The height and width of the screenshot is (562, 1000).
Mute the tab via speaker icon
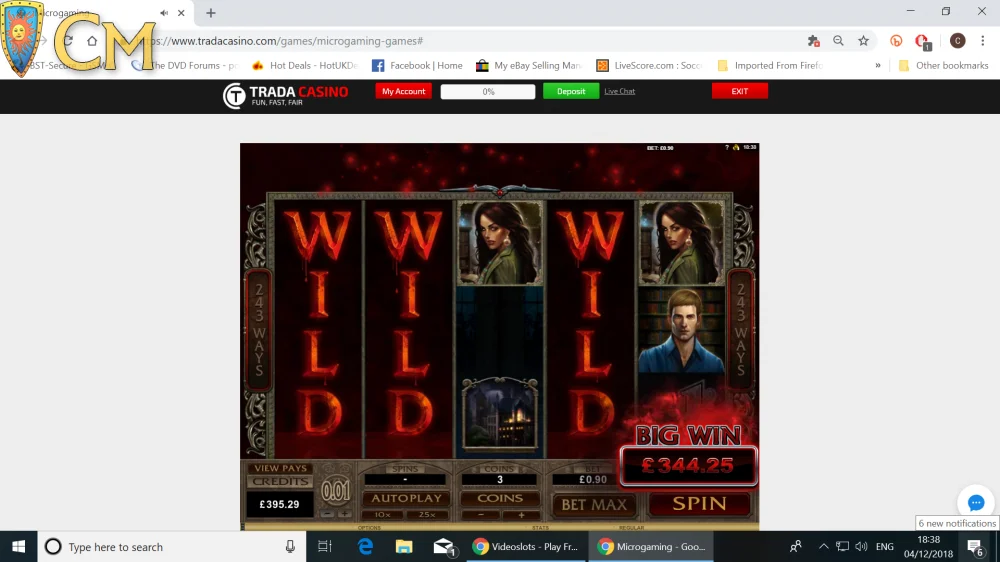pos(164,13)
